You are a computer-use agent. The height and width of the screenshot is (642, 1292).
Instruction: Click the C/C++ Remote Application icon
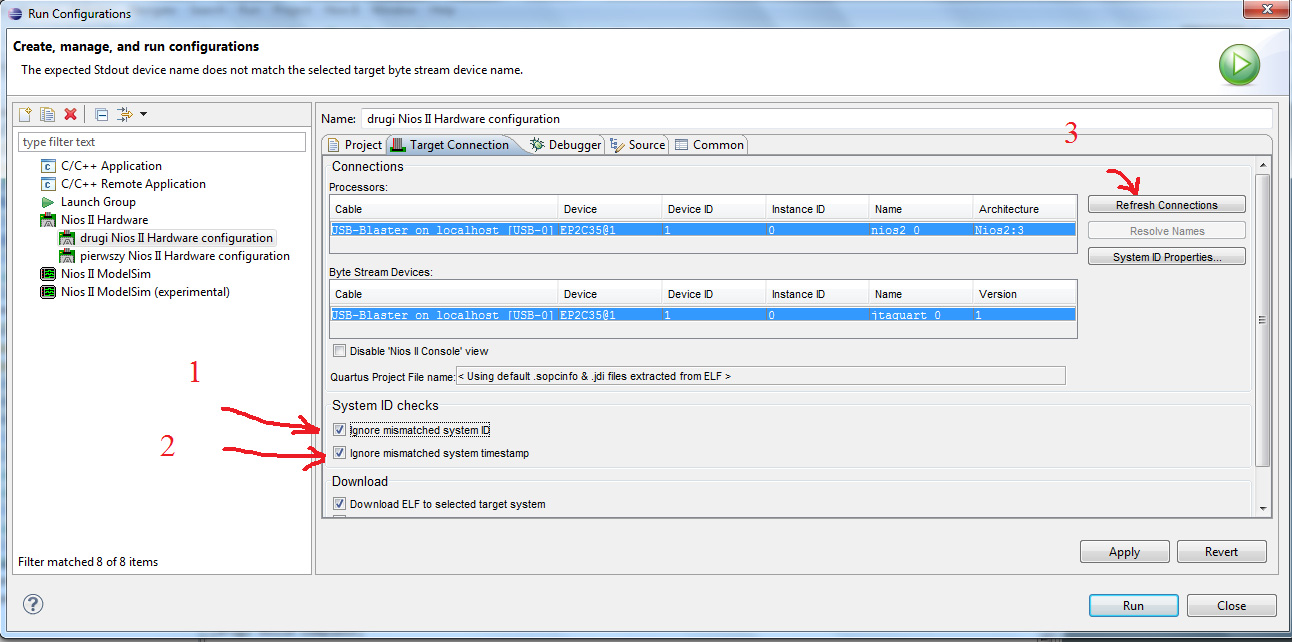pyautogui.click(x=48, y=184)
